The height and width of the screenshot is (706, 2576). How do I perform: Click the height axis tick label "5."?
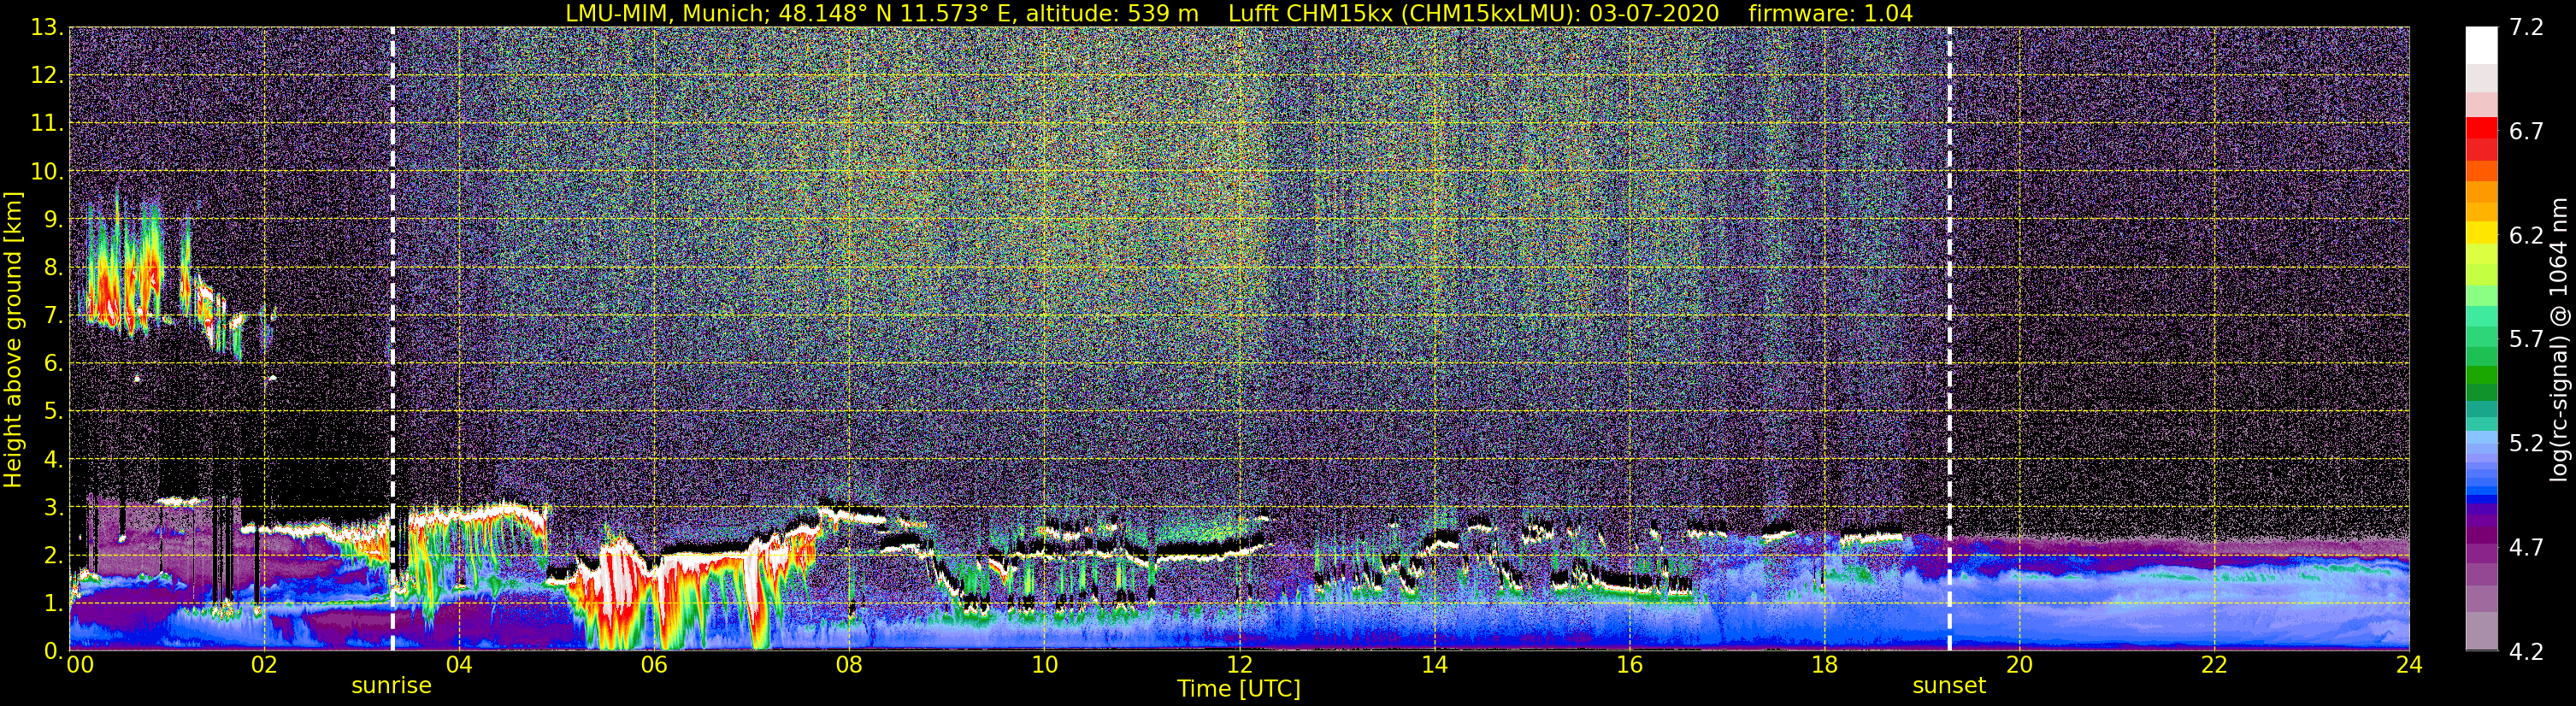[x=52, y=412]
